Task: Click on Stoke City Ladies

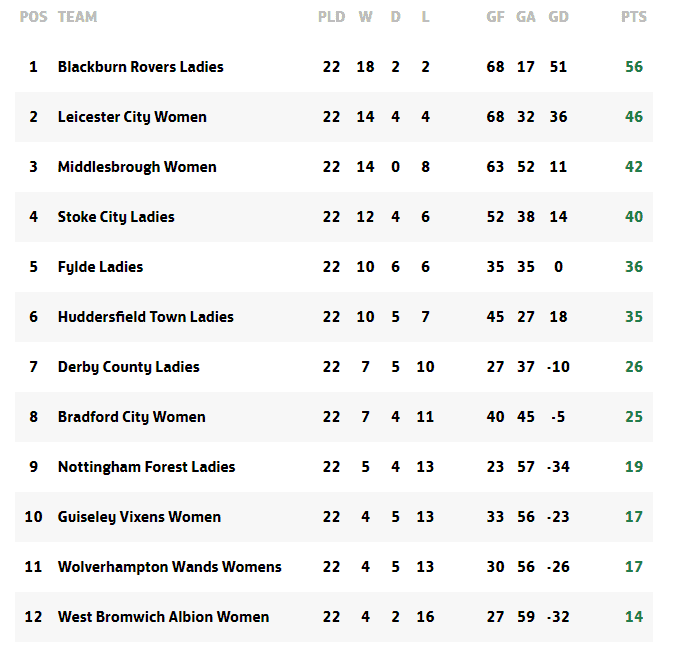Action: 116,217
